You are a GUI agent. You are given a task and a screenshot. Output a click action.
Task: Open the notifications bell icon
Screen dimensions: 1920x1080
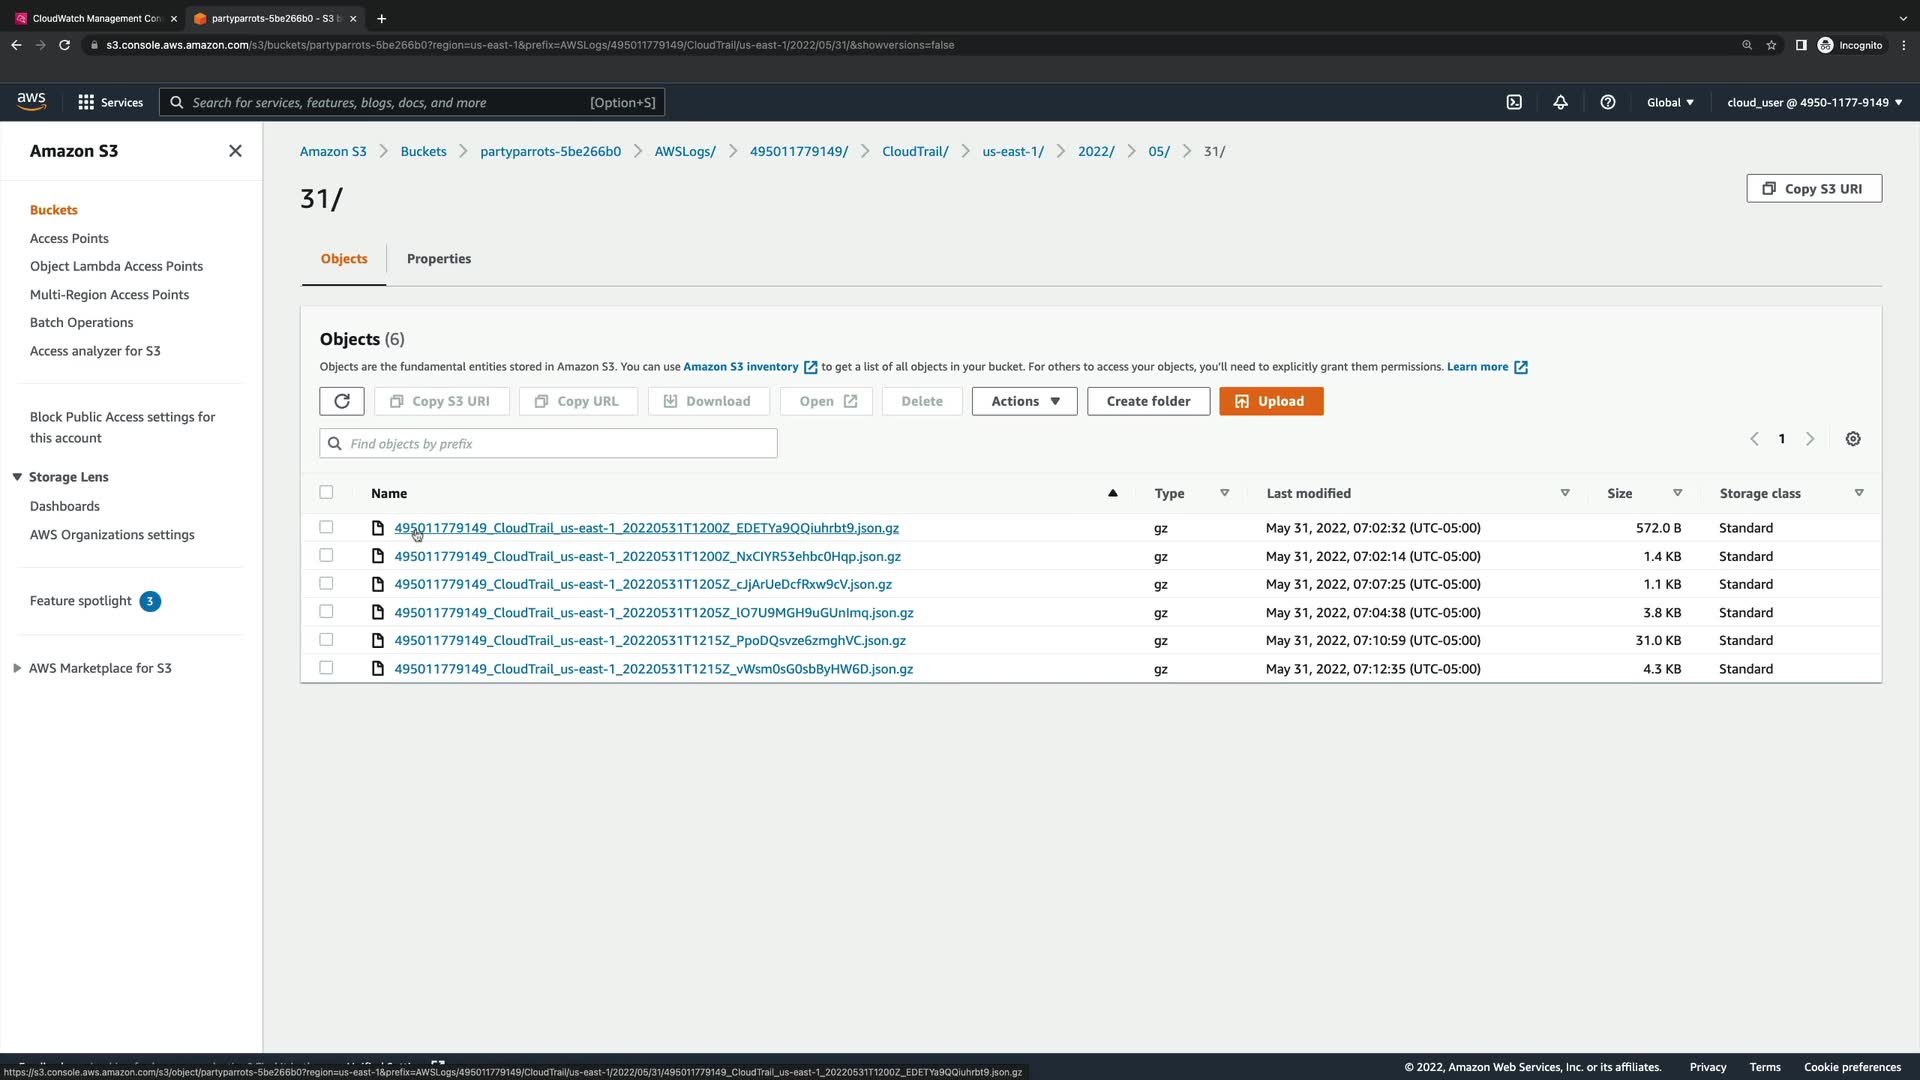[x=1560, y=102]
